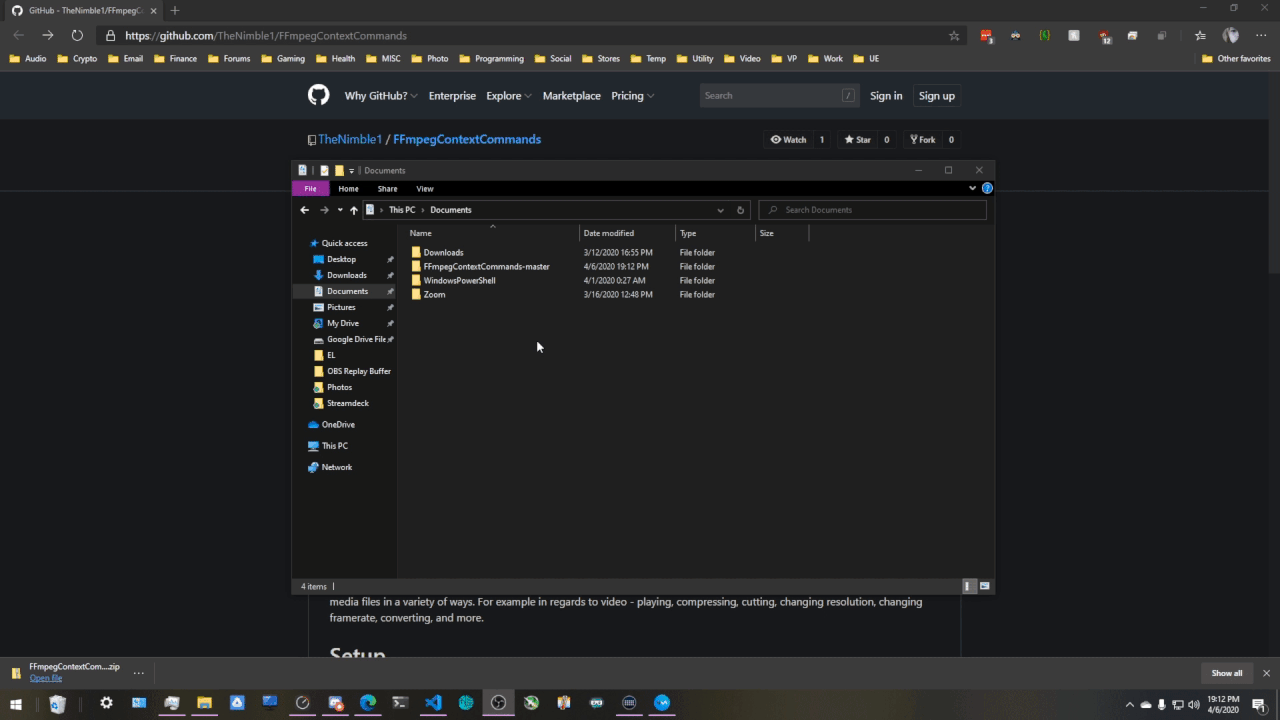Open the Share ribbon tab

point(387,188)
